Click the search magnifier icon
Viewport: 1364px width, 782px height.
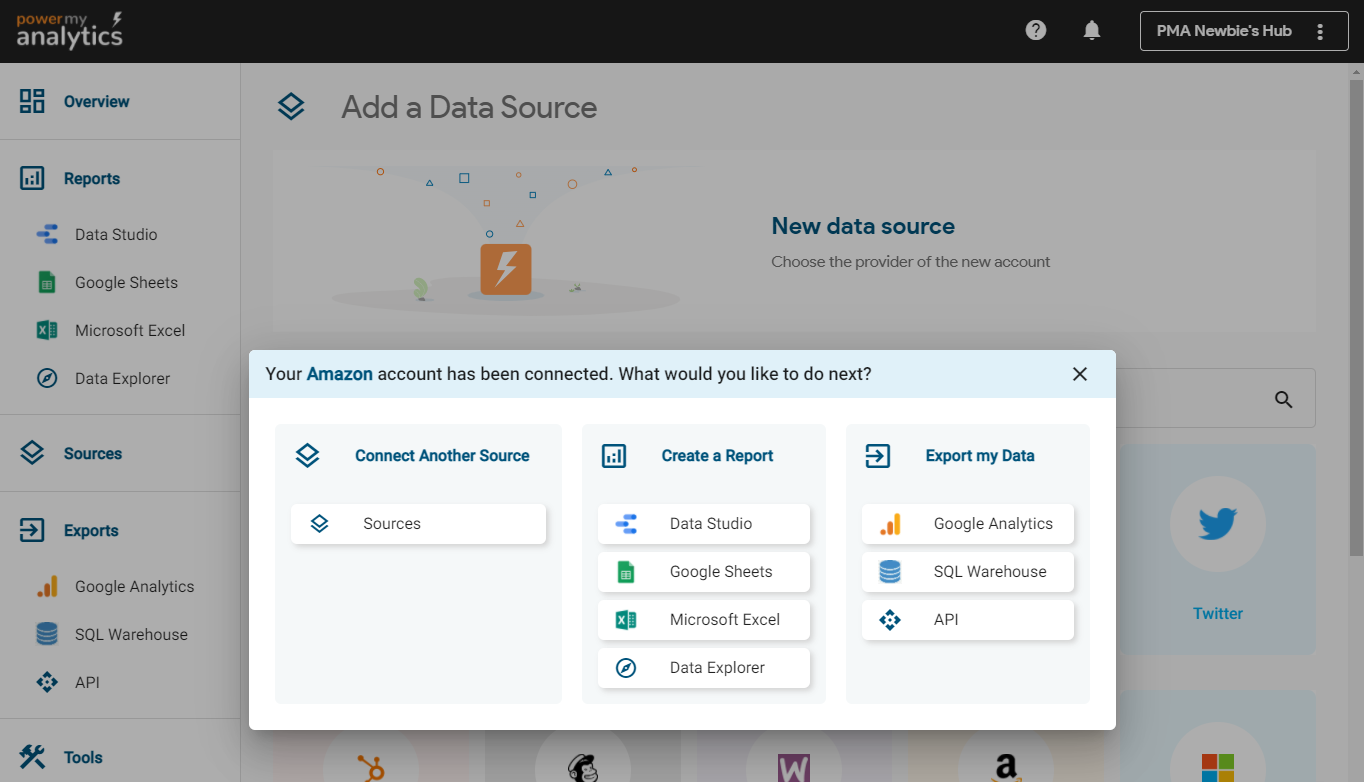[x=1284, y=399]
